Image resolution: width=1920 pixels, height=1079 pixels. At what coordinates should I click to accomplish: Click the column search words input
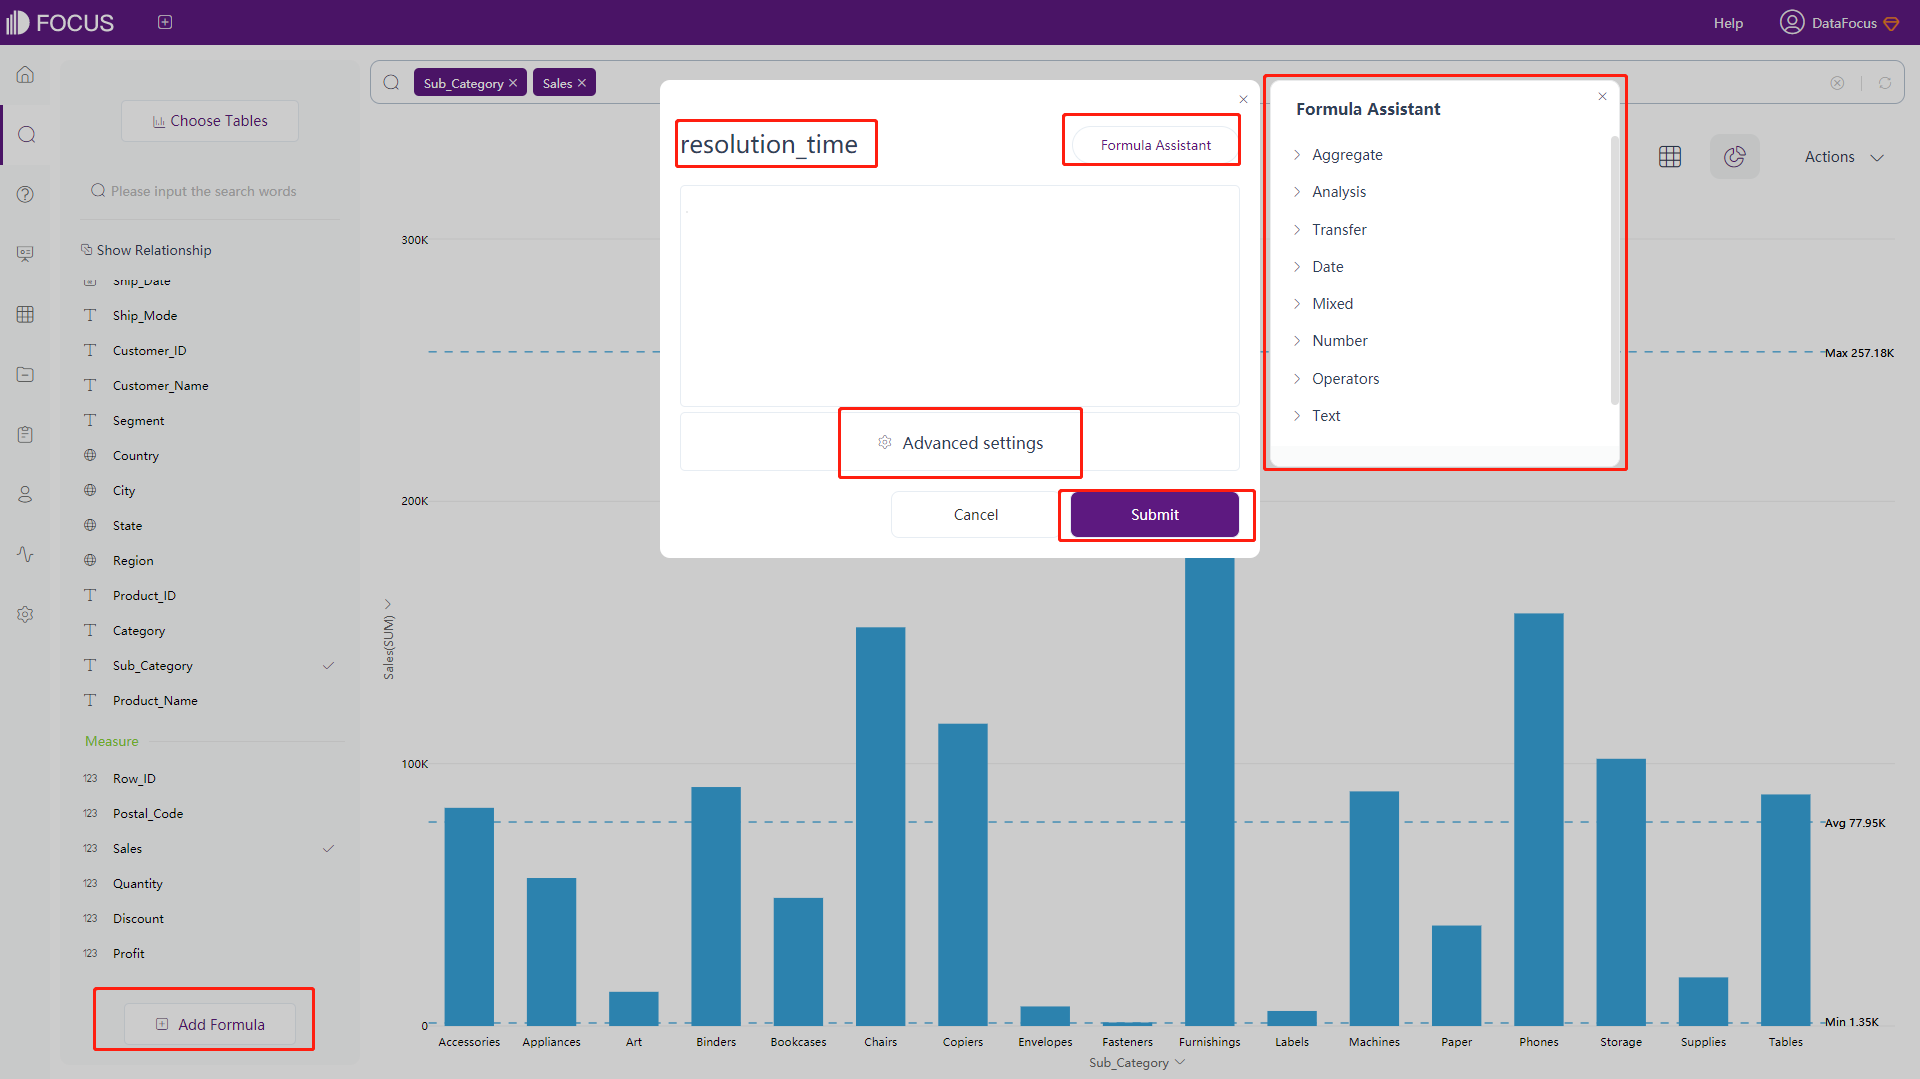coord(210,191)
